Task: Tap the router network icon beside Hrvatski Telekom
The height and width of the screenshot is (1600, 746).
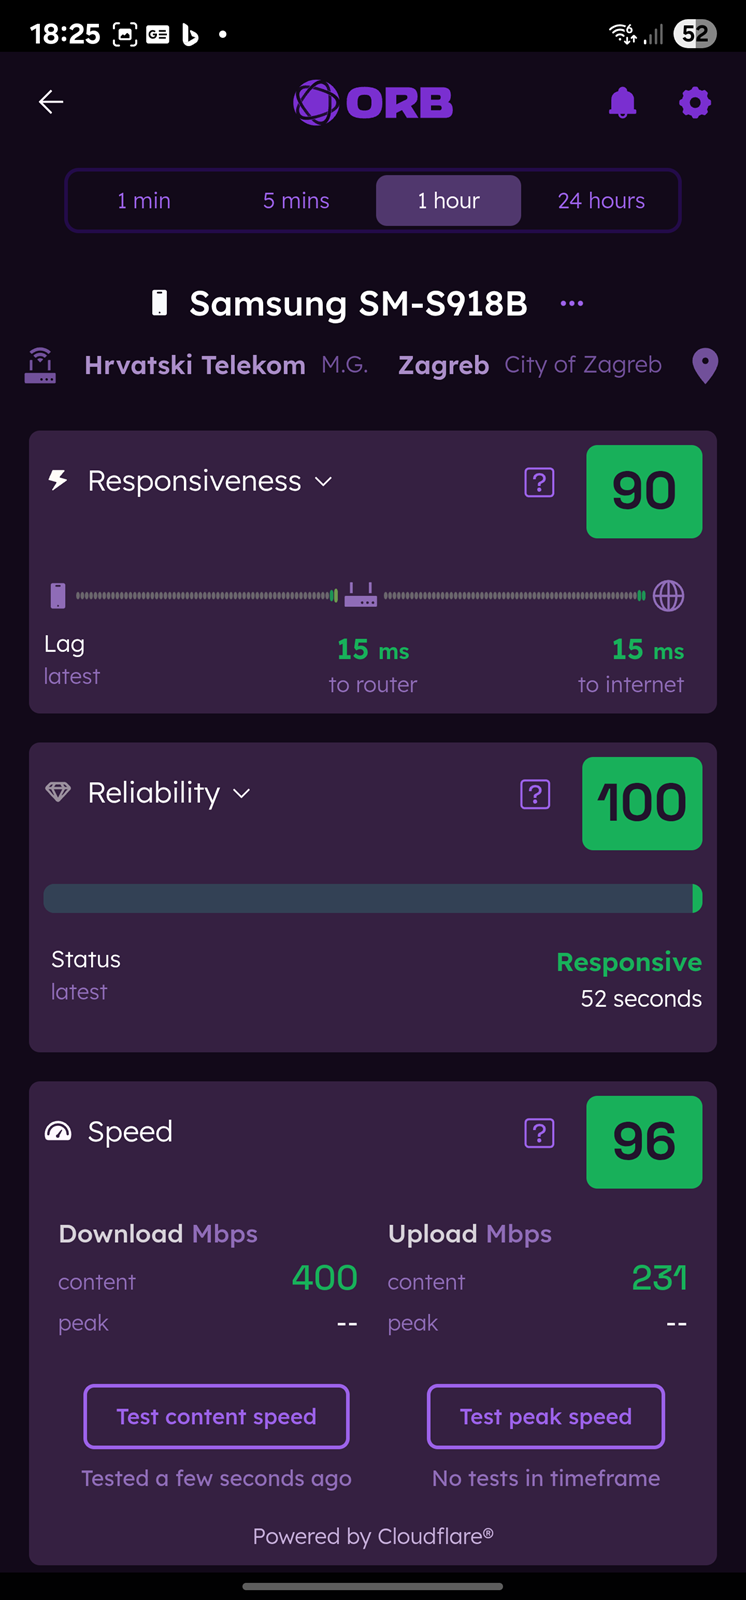Action: click(x=40, y=366)
